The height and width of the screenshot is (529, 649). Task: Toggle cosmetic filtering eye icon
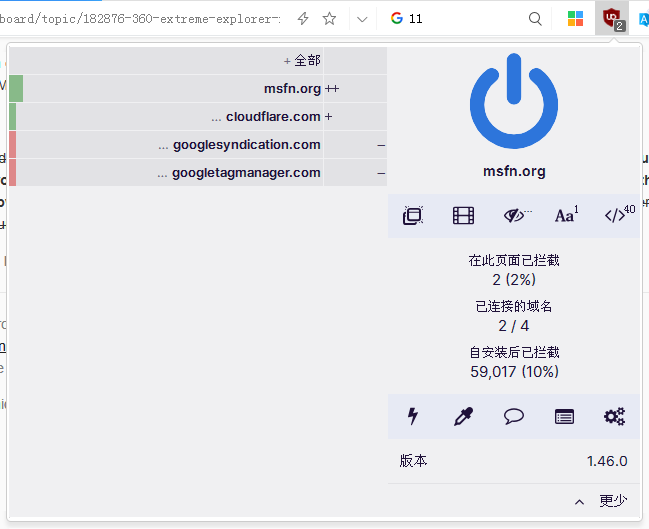point(514,215)
